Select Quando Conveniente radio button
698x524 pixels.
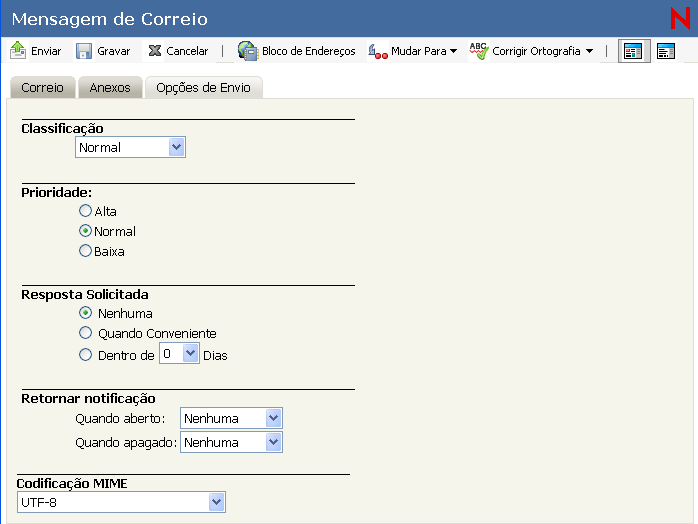point(85,333)
